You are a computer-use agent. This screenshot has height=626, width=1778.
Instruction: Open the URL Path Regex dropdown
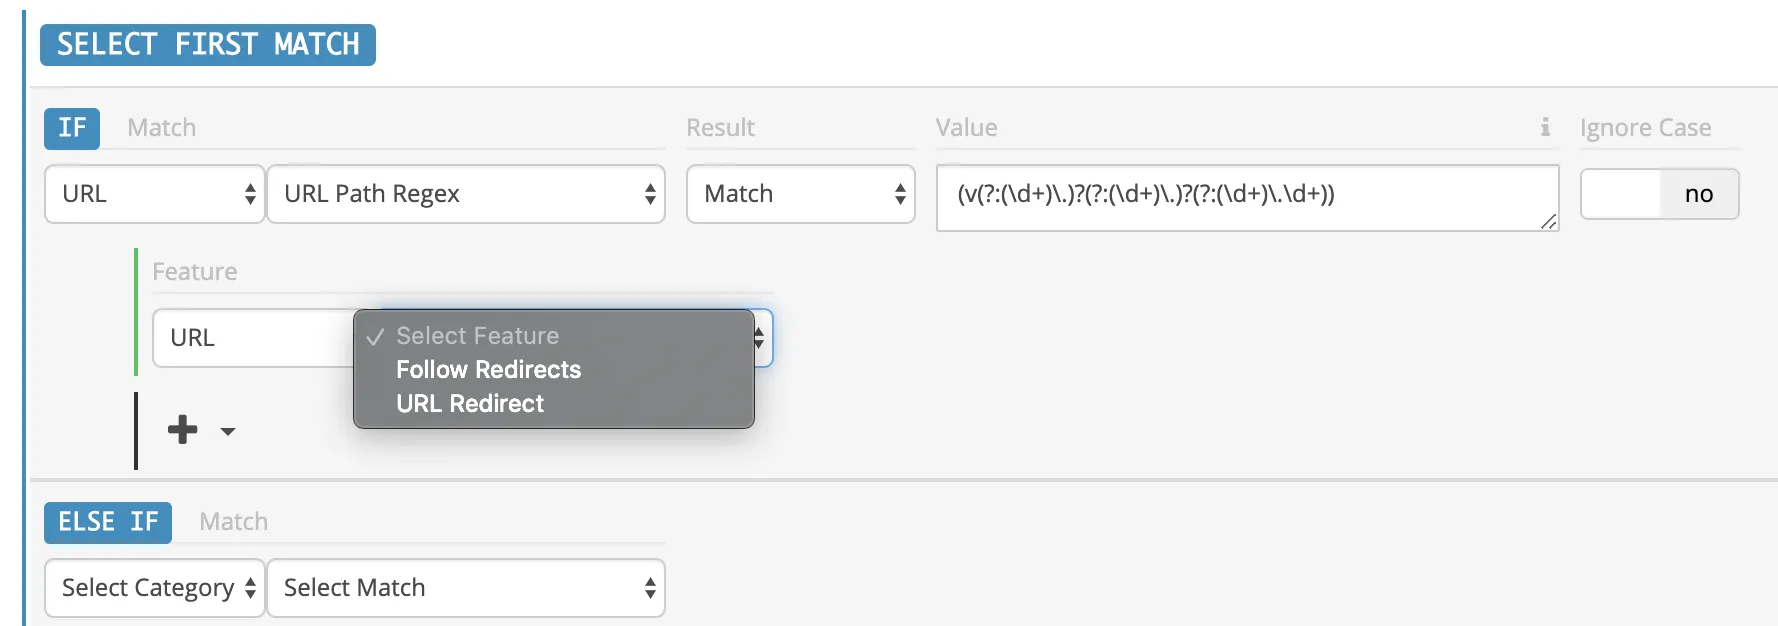point(465,194)
